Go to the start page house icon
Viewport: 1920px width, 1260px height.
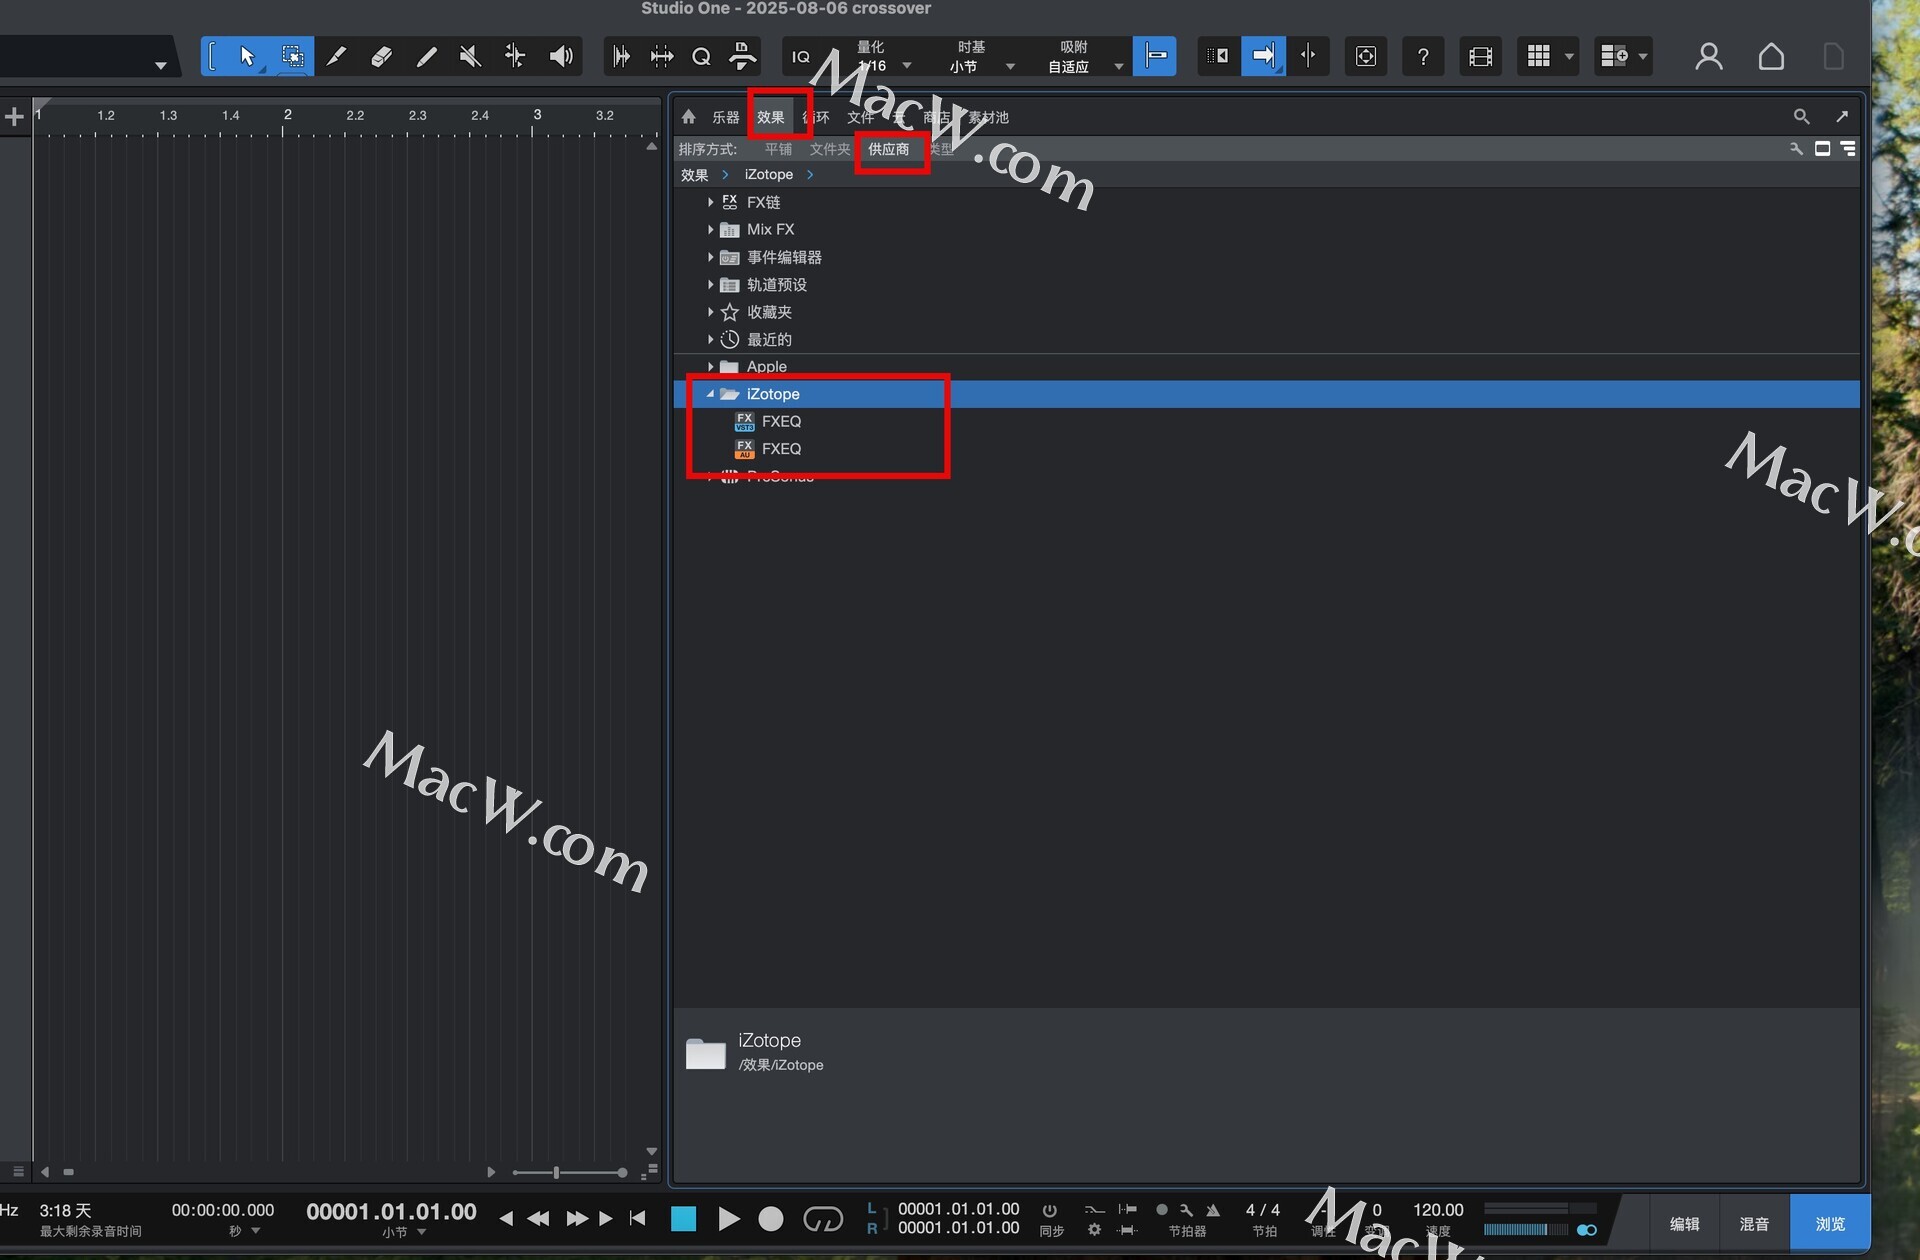pyautogui.click(x=1771, y=57)
